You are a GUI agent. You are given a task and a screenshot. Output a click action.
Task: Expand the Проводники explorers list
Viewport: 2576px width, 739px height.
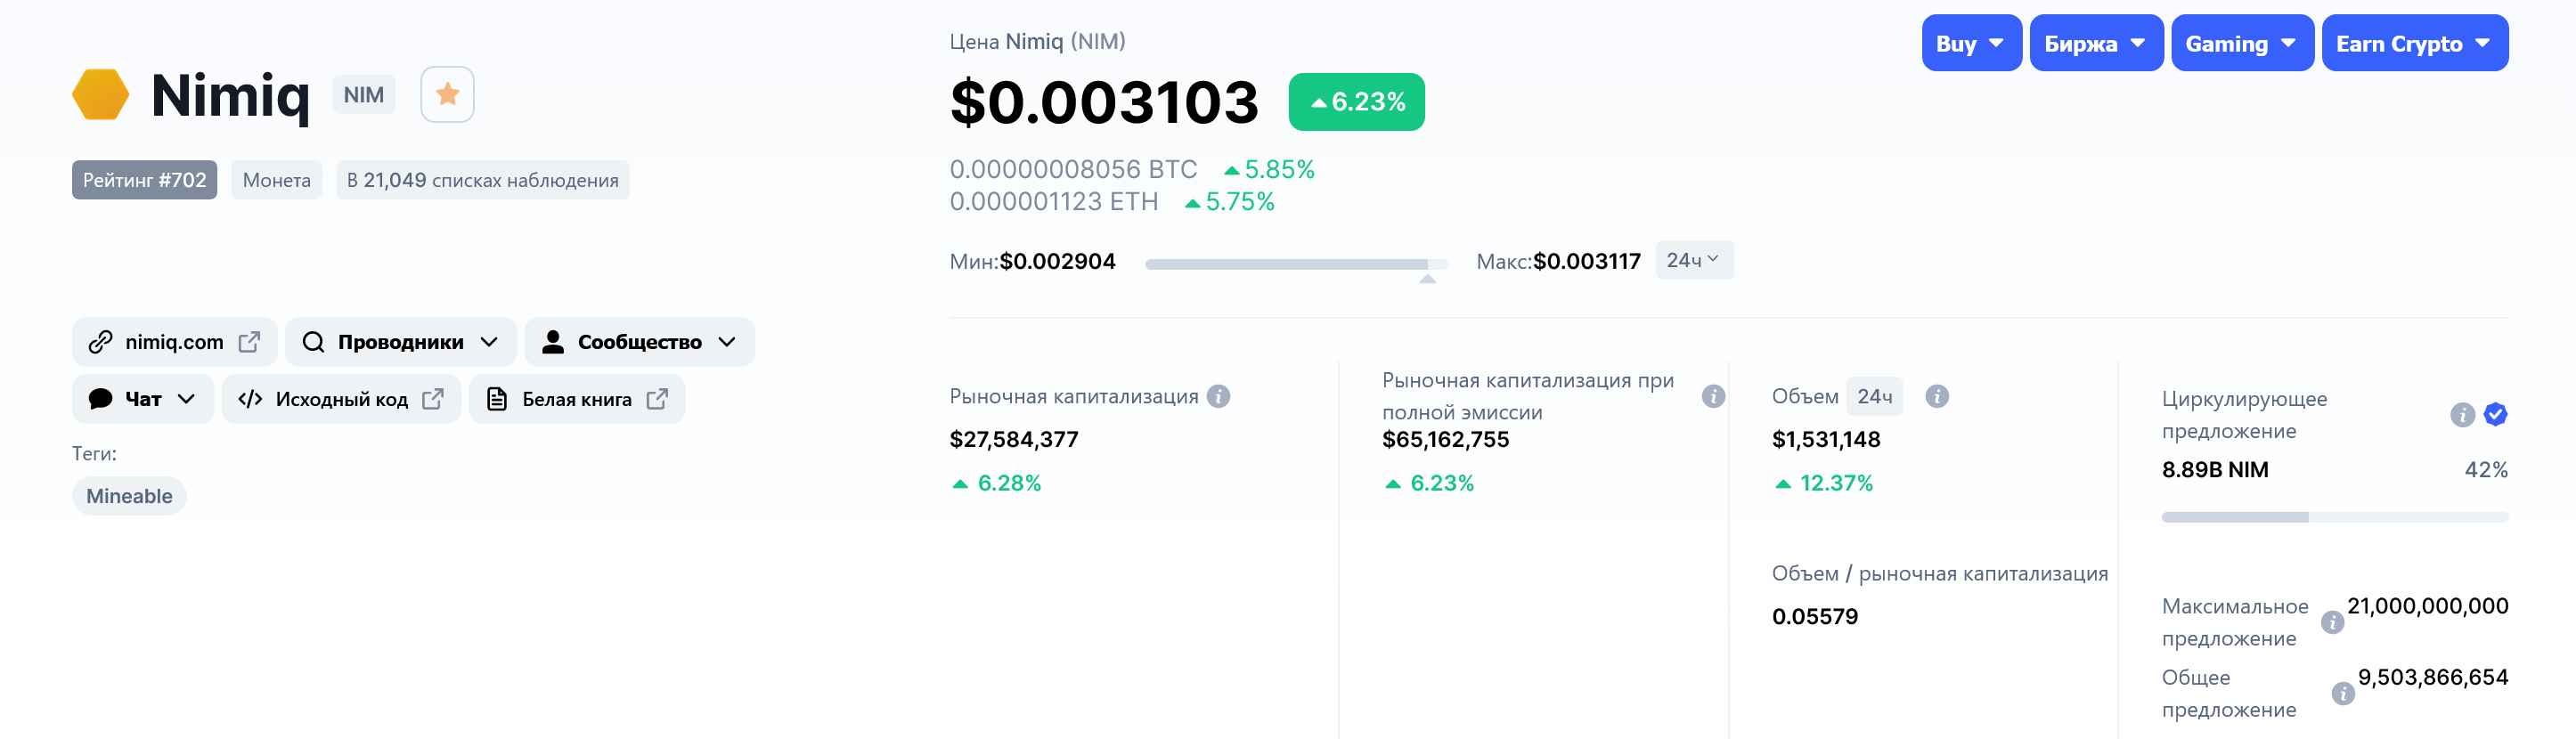[400, 342]
